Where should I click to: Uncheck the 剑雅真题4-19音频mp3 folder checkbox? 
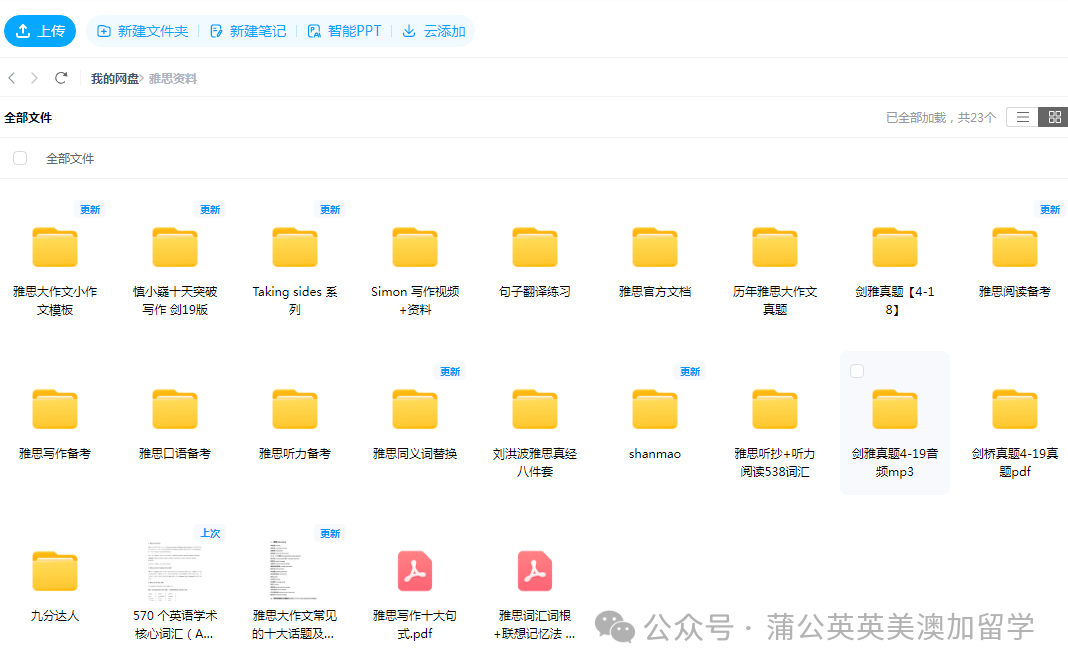point(857,370)
